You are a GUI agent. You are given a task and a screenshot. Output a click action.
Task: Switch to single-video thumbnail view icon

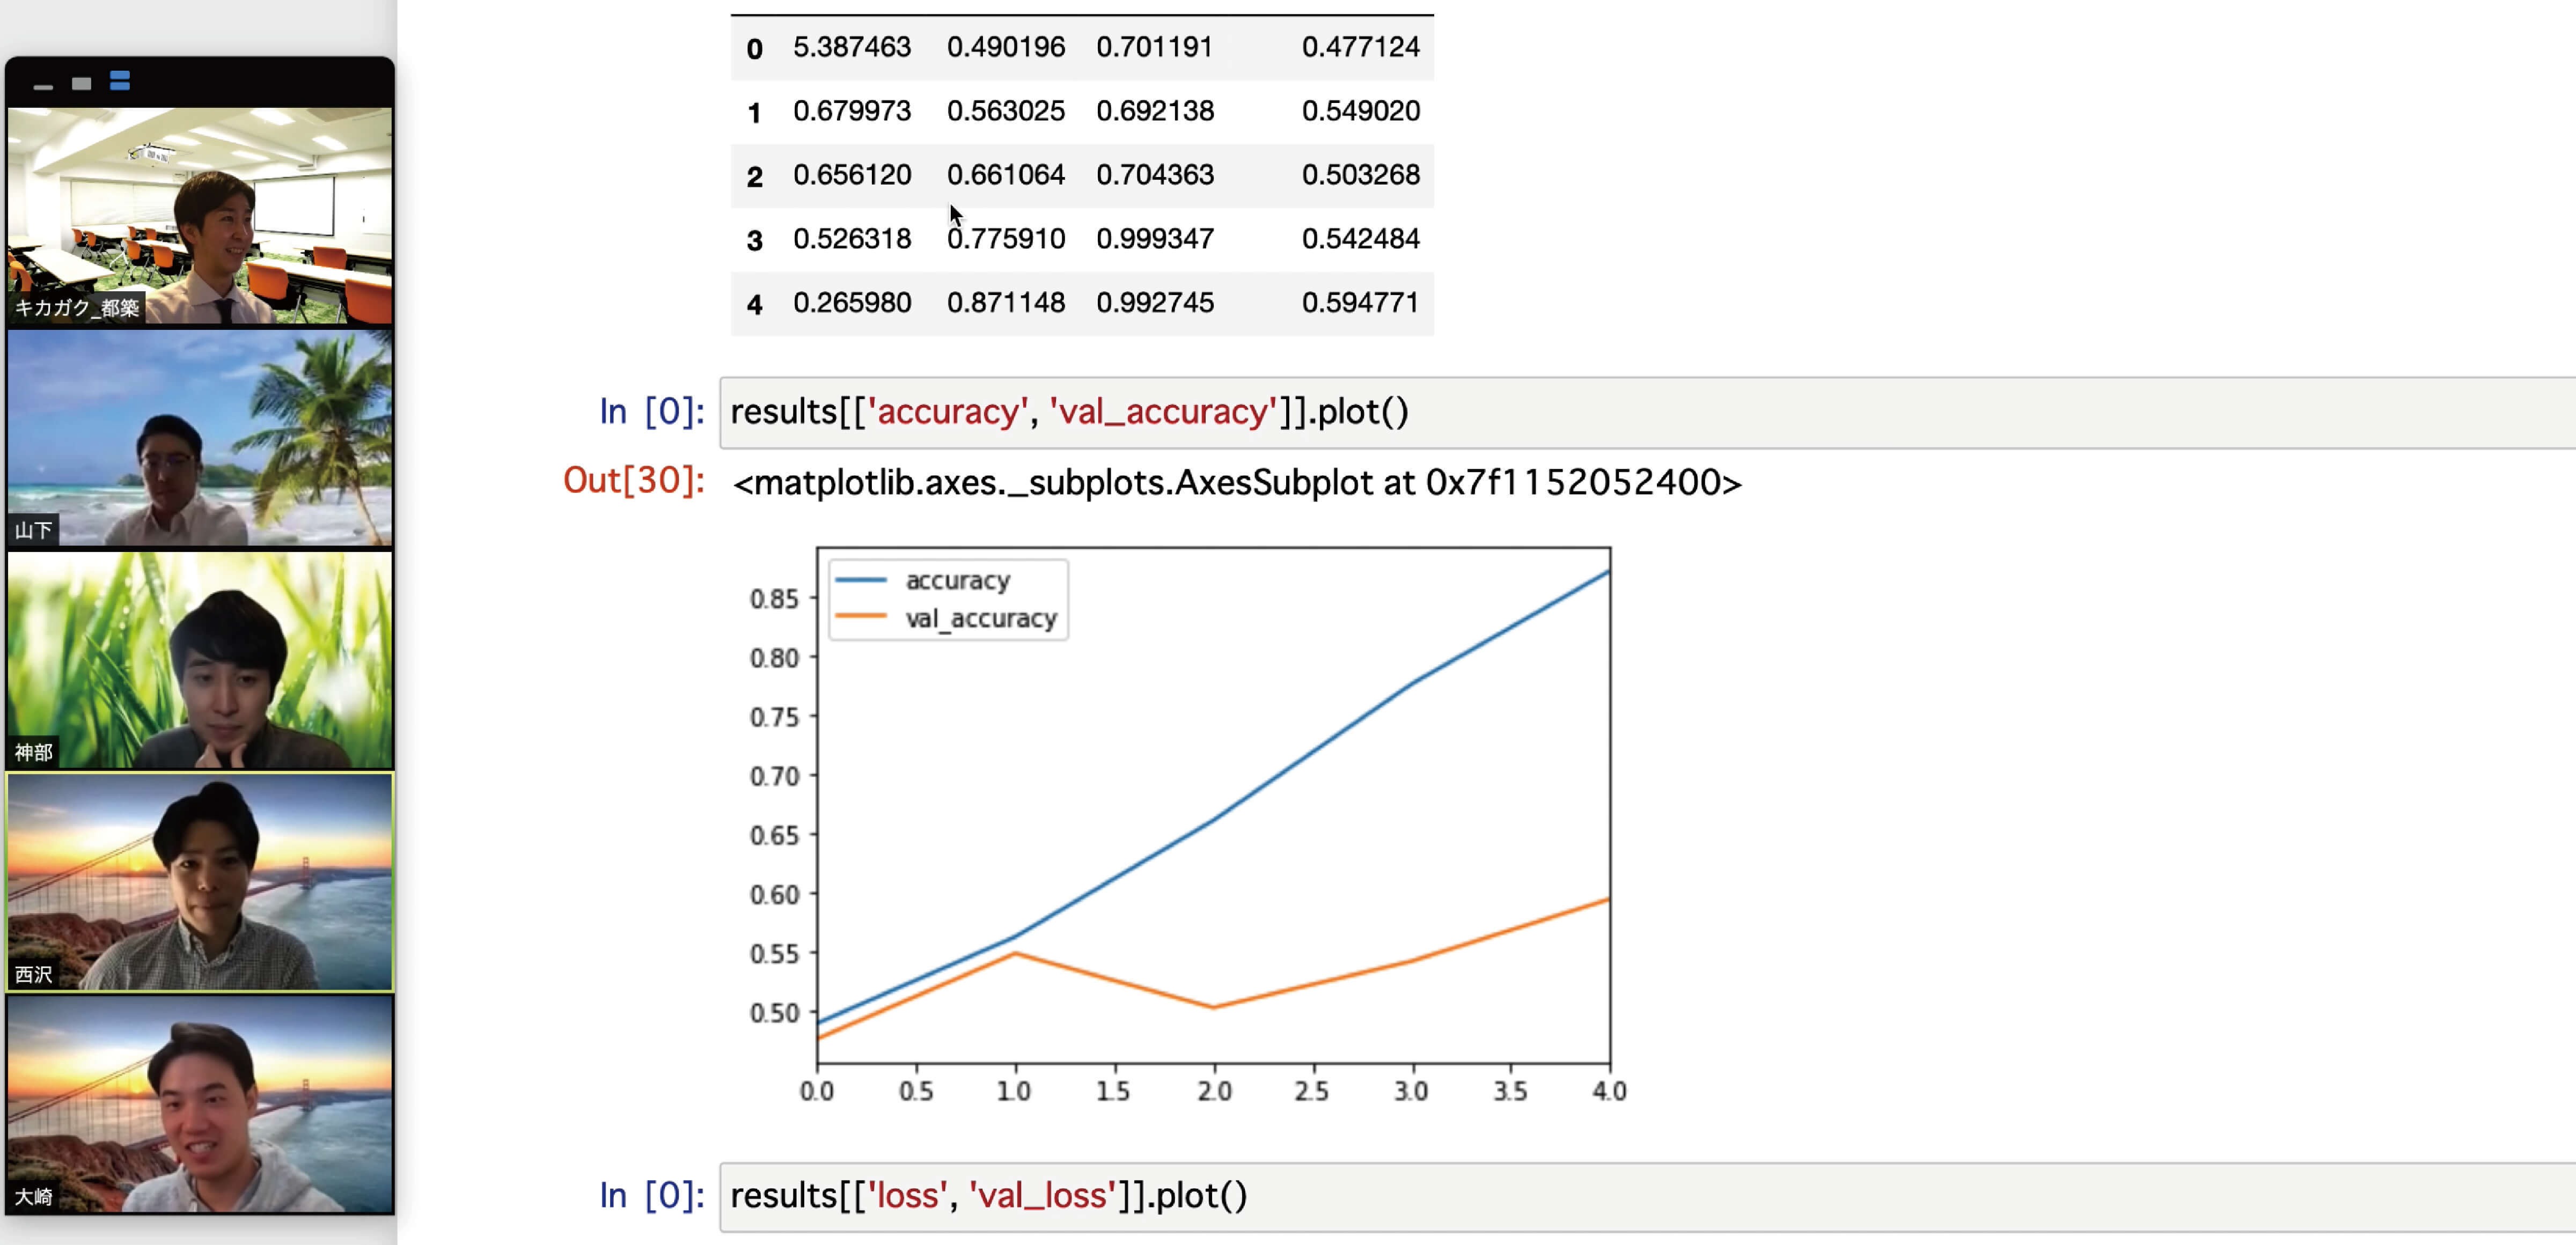tap(81, 83)
